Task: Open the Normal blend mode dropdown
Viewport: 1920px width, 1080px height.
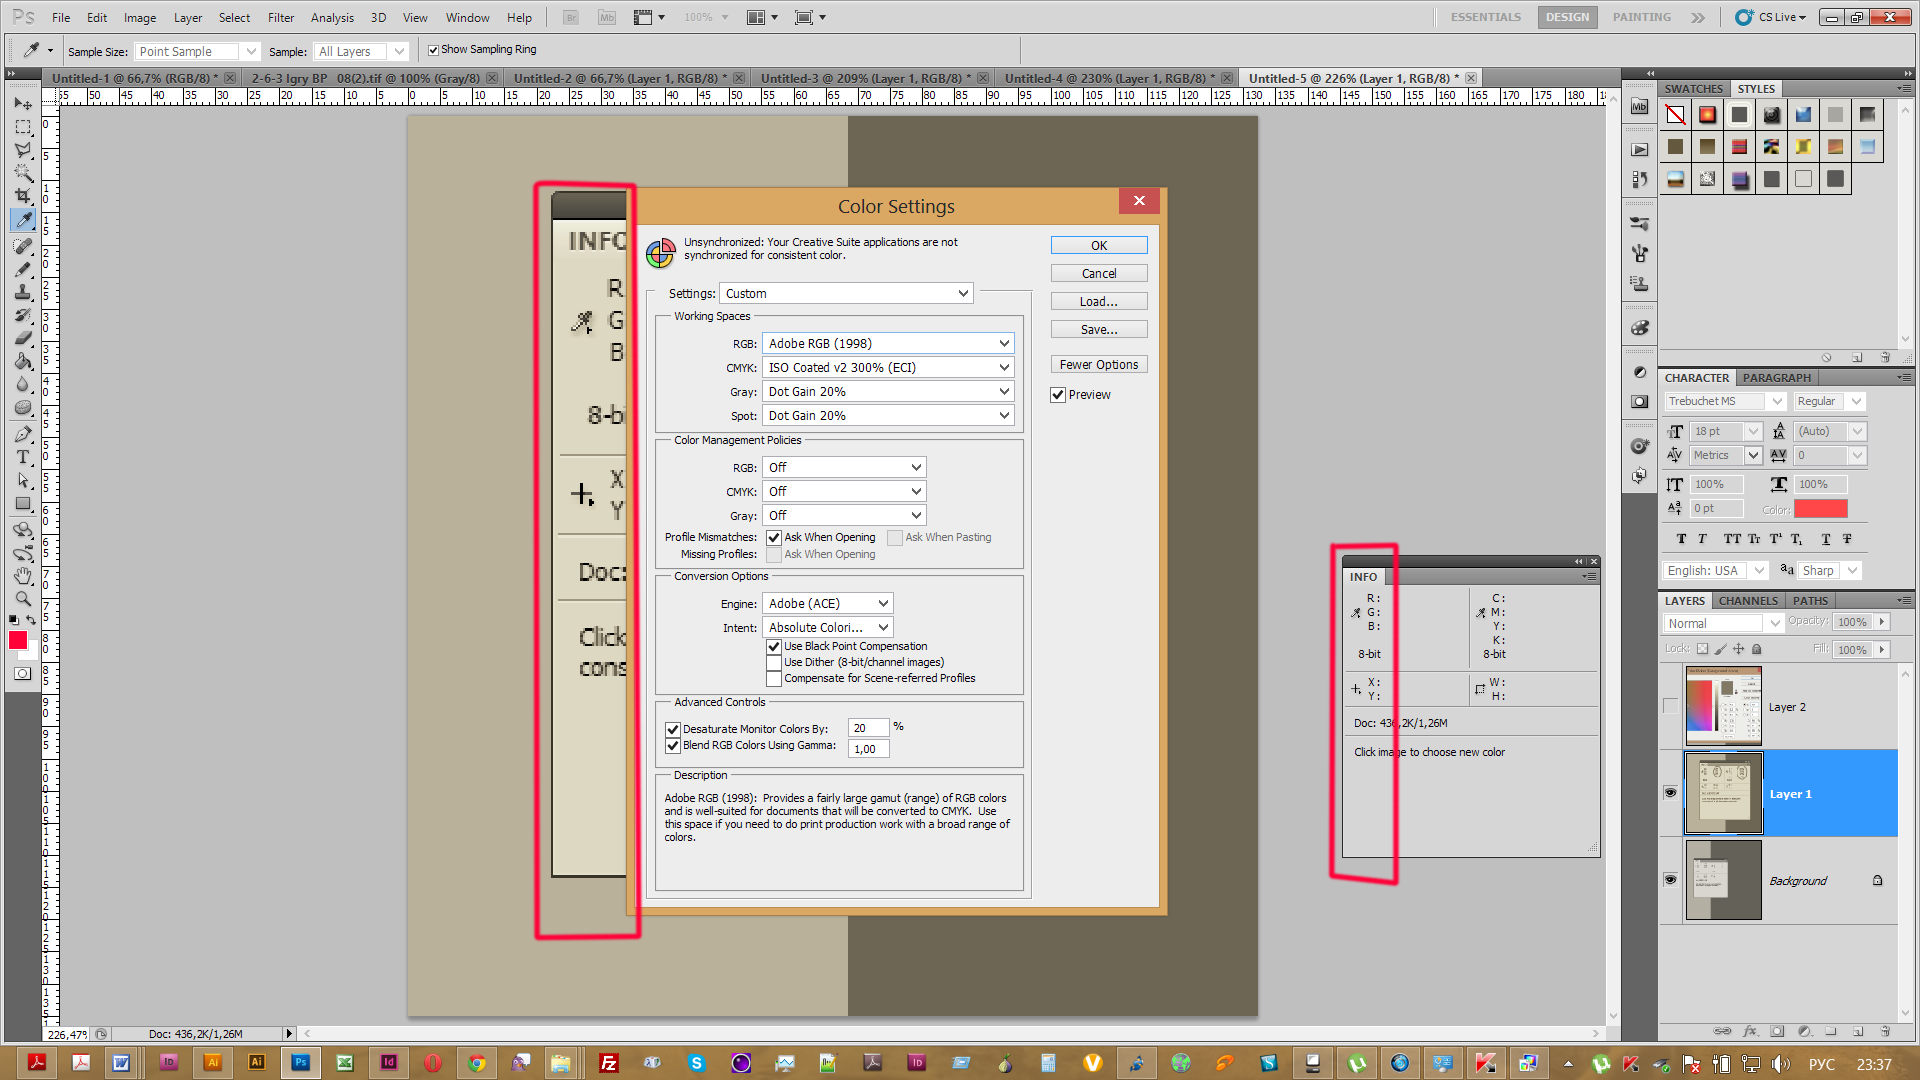Action: 1723,623
